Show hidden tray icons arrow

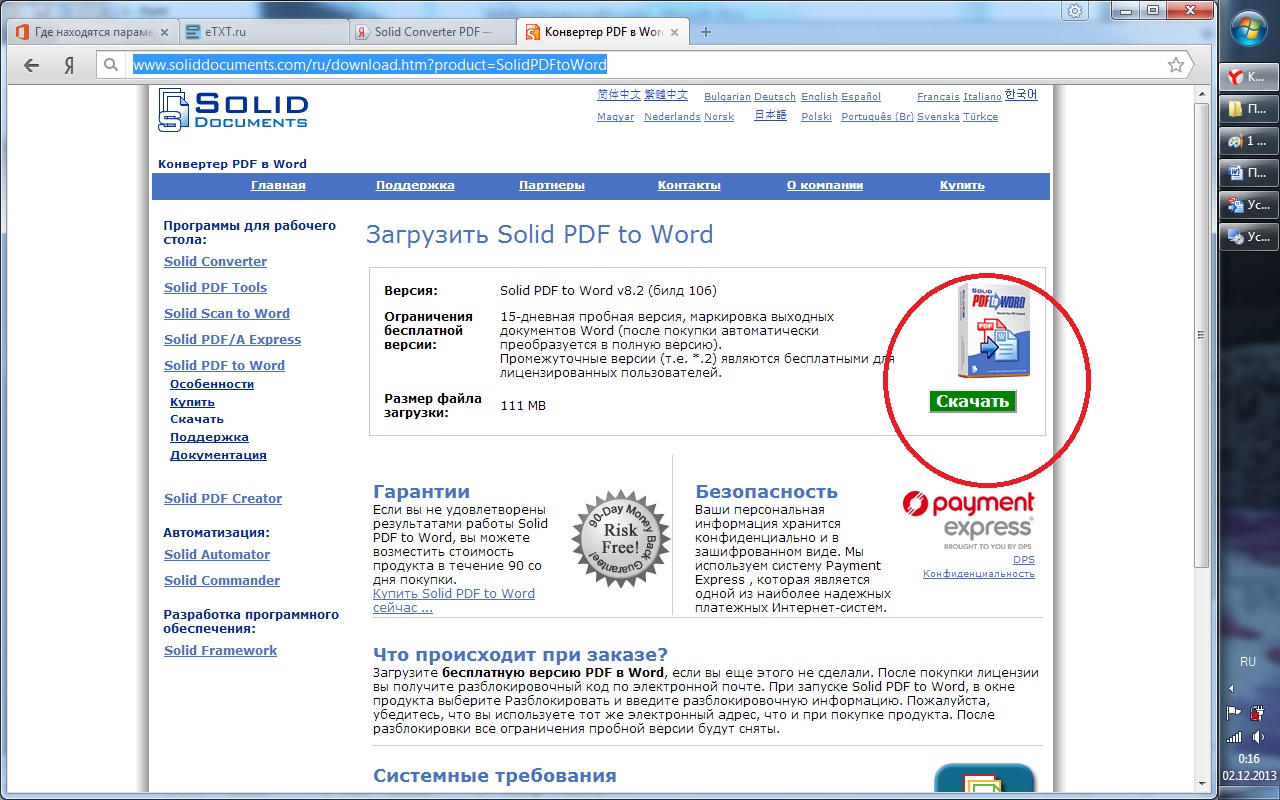point(1230,688)
